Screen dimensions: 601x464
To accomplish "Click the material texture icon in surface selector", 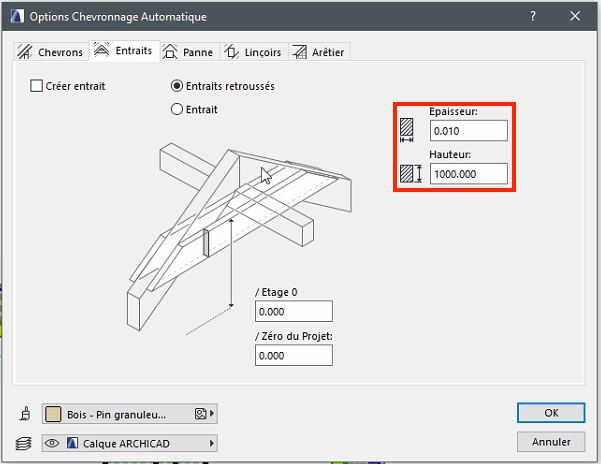I will click(x=200, y=414).
